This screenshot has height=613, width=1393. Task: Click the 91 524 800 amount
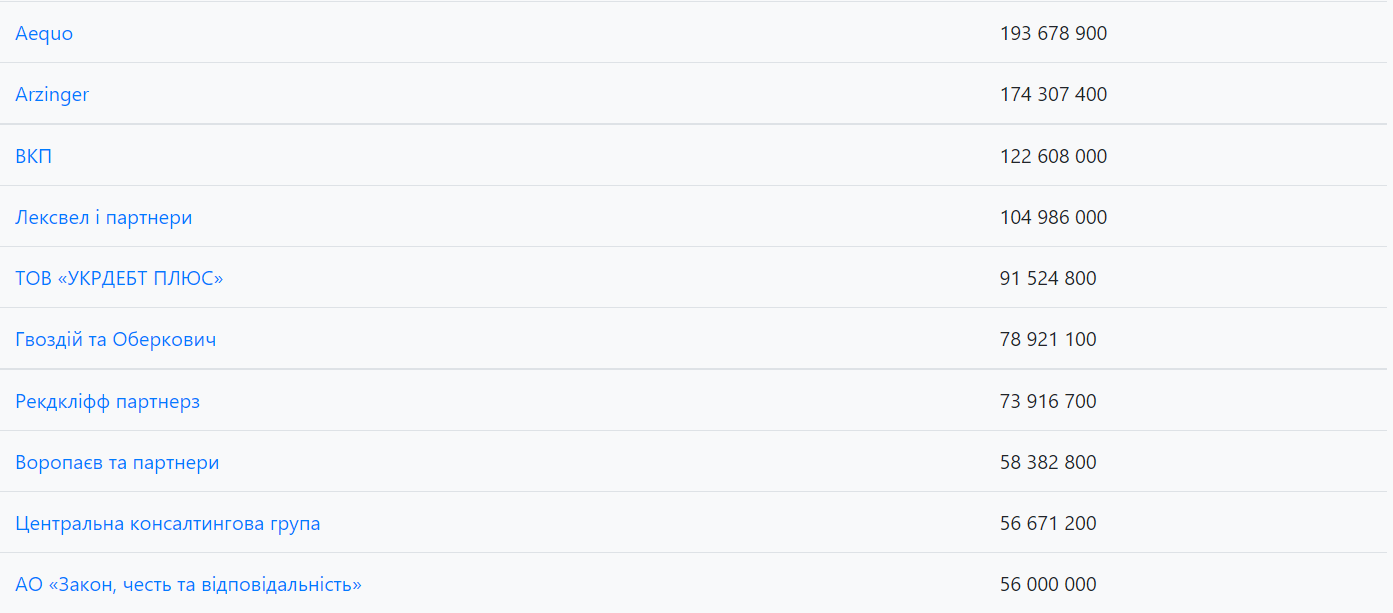click(1048, 278)
